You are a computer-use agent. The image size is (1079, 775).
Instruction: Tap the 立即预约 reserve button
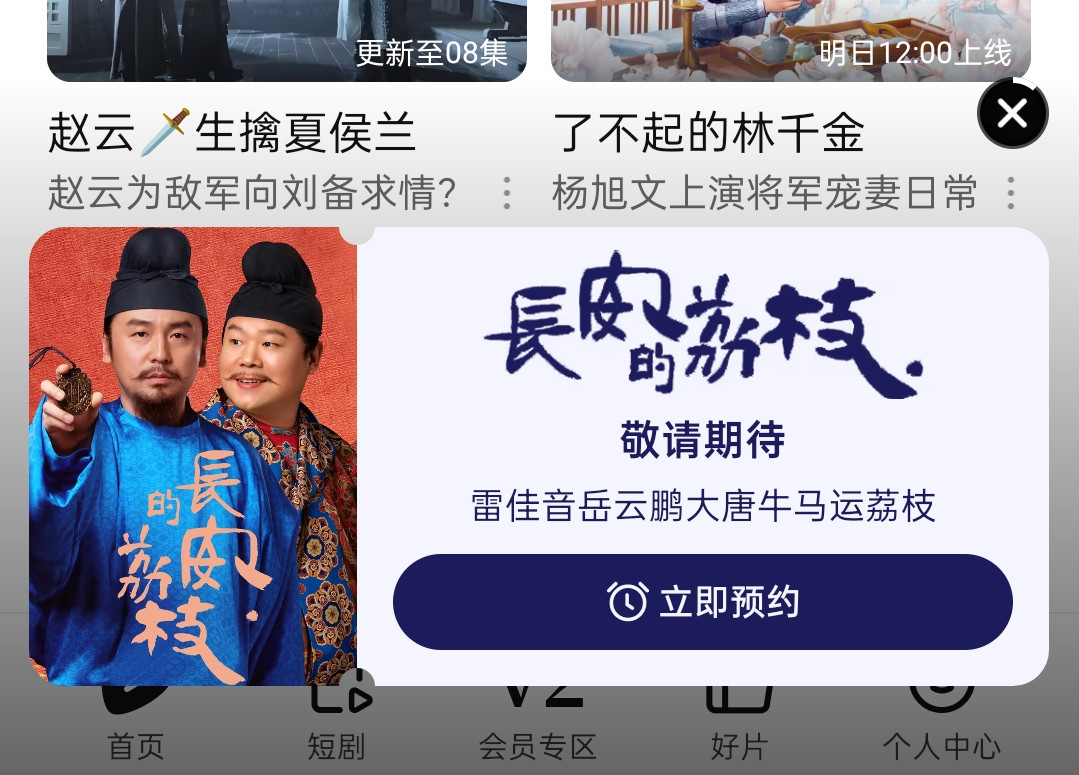pos(703,602)
